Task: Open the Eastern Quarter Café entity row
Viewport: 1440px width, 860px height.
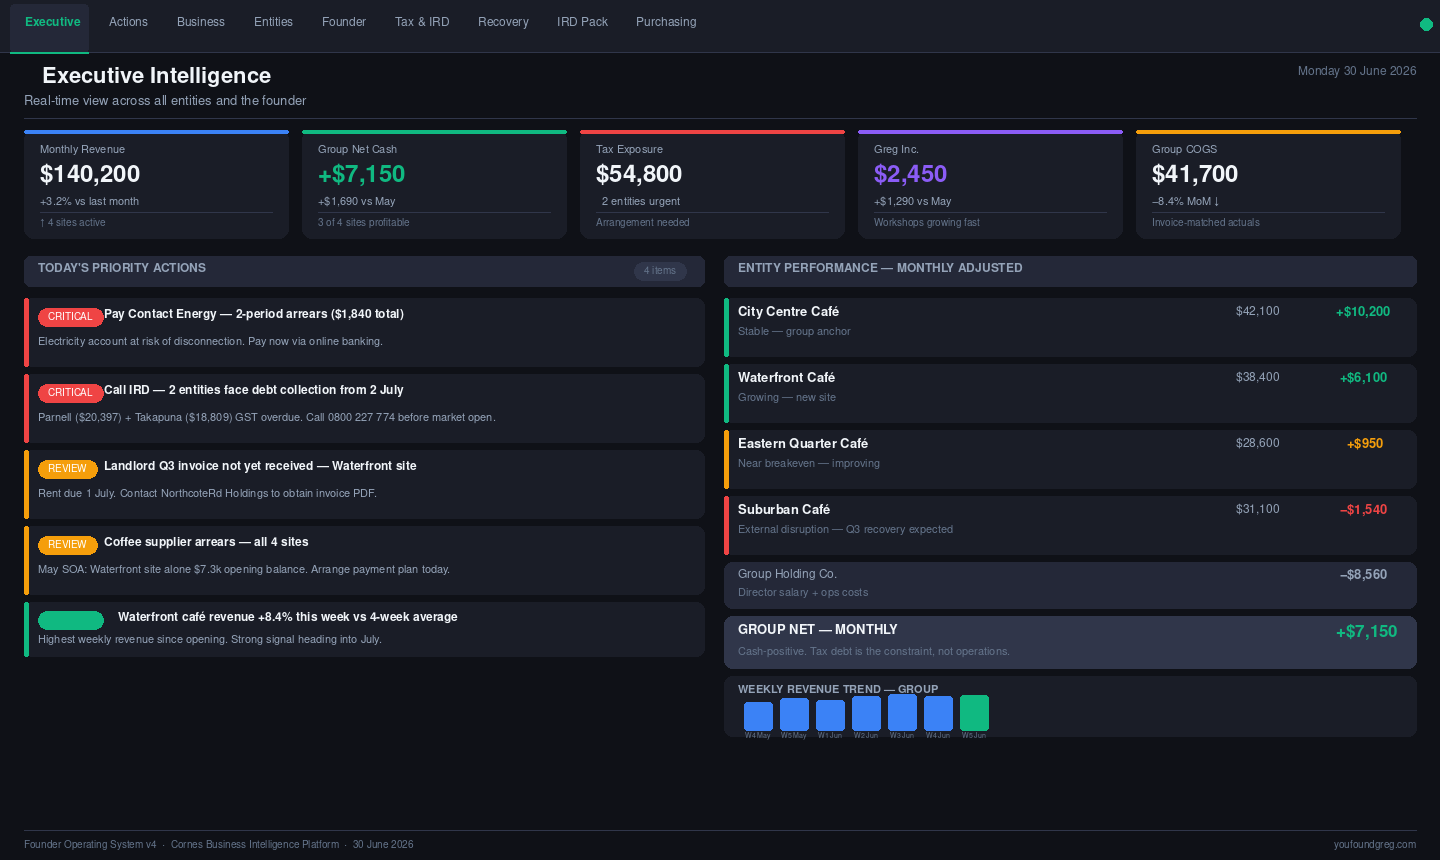Action: 1070,459
